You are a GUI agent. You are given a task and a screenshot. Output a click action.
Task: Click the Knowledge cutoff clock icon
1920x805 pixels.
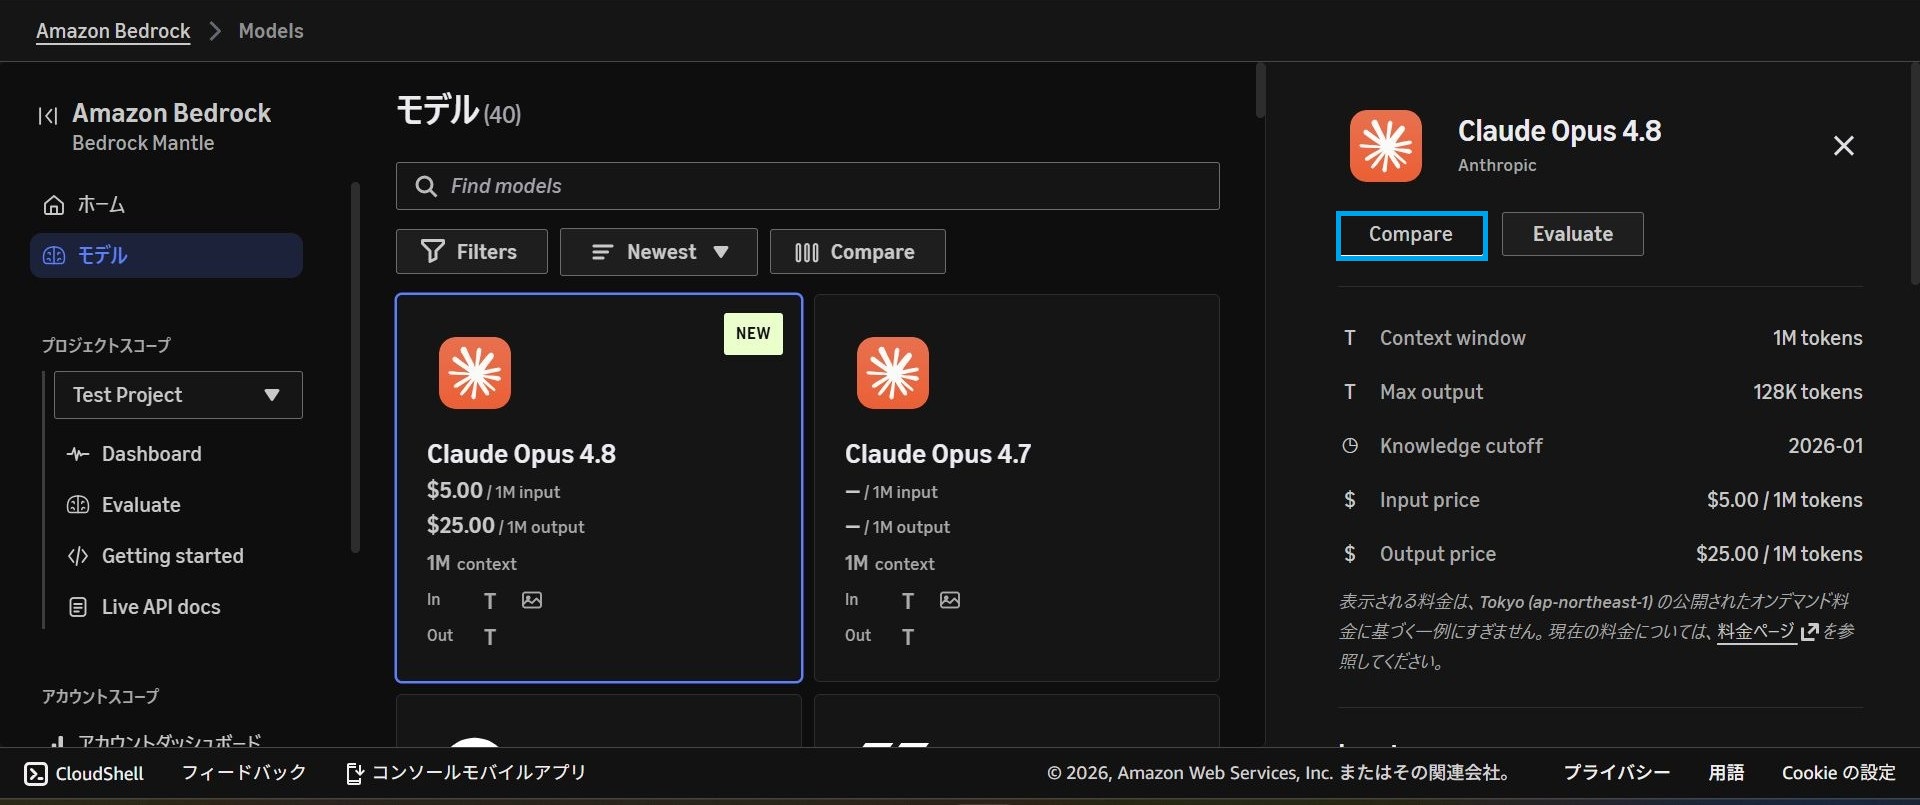tap(1350, 446)
